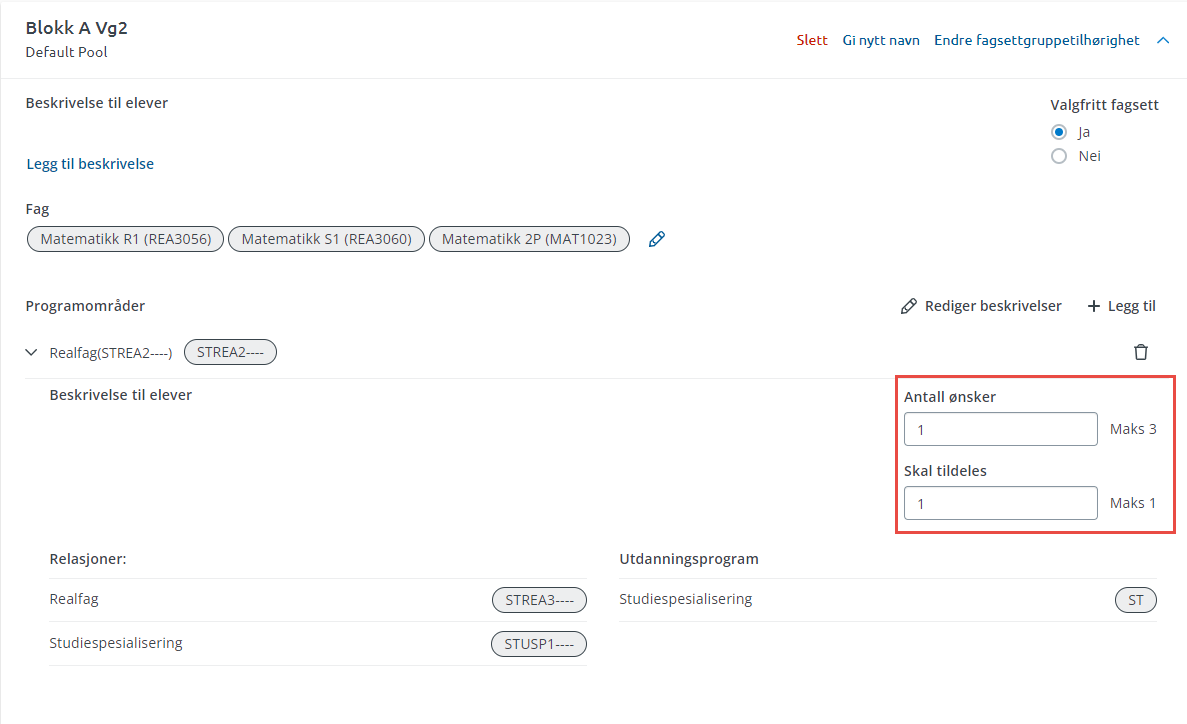Collapse the Realfag(STREA2----) row
Viewport: 1187px width, 724px height.
tap(31, 352)
